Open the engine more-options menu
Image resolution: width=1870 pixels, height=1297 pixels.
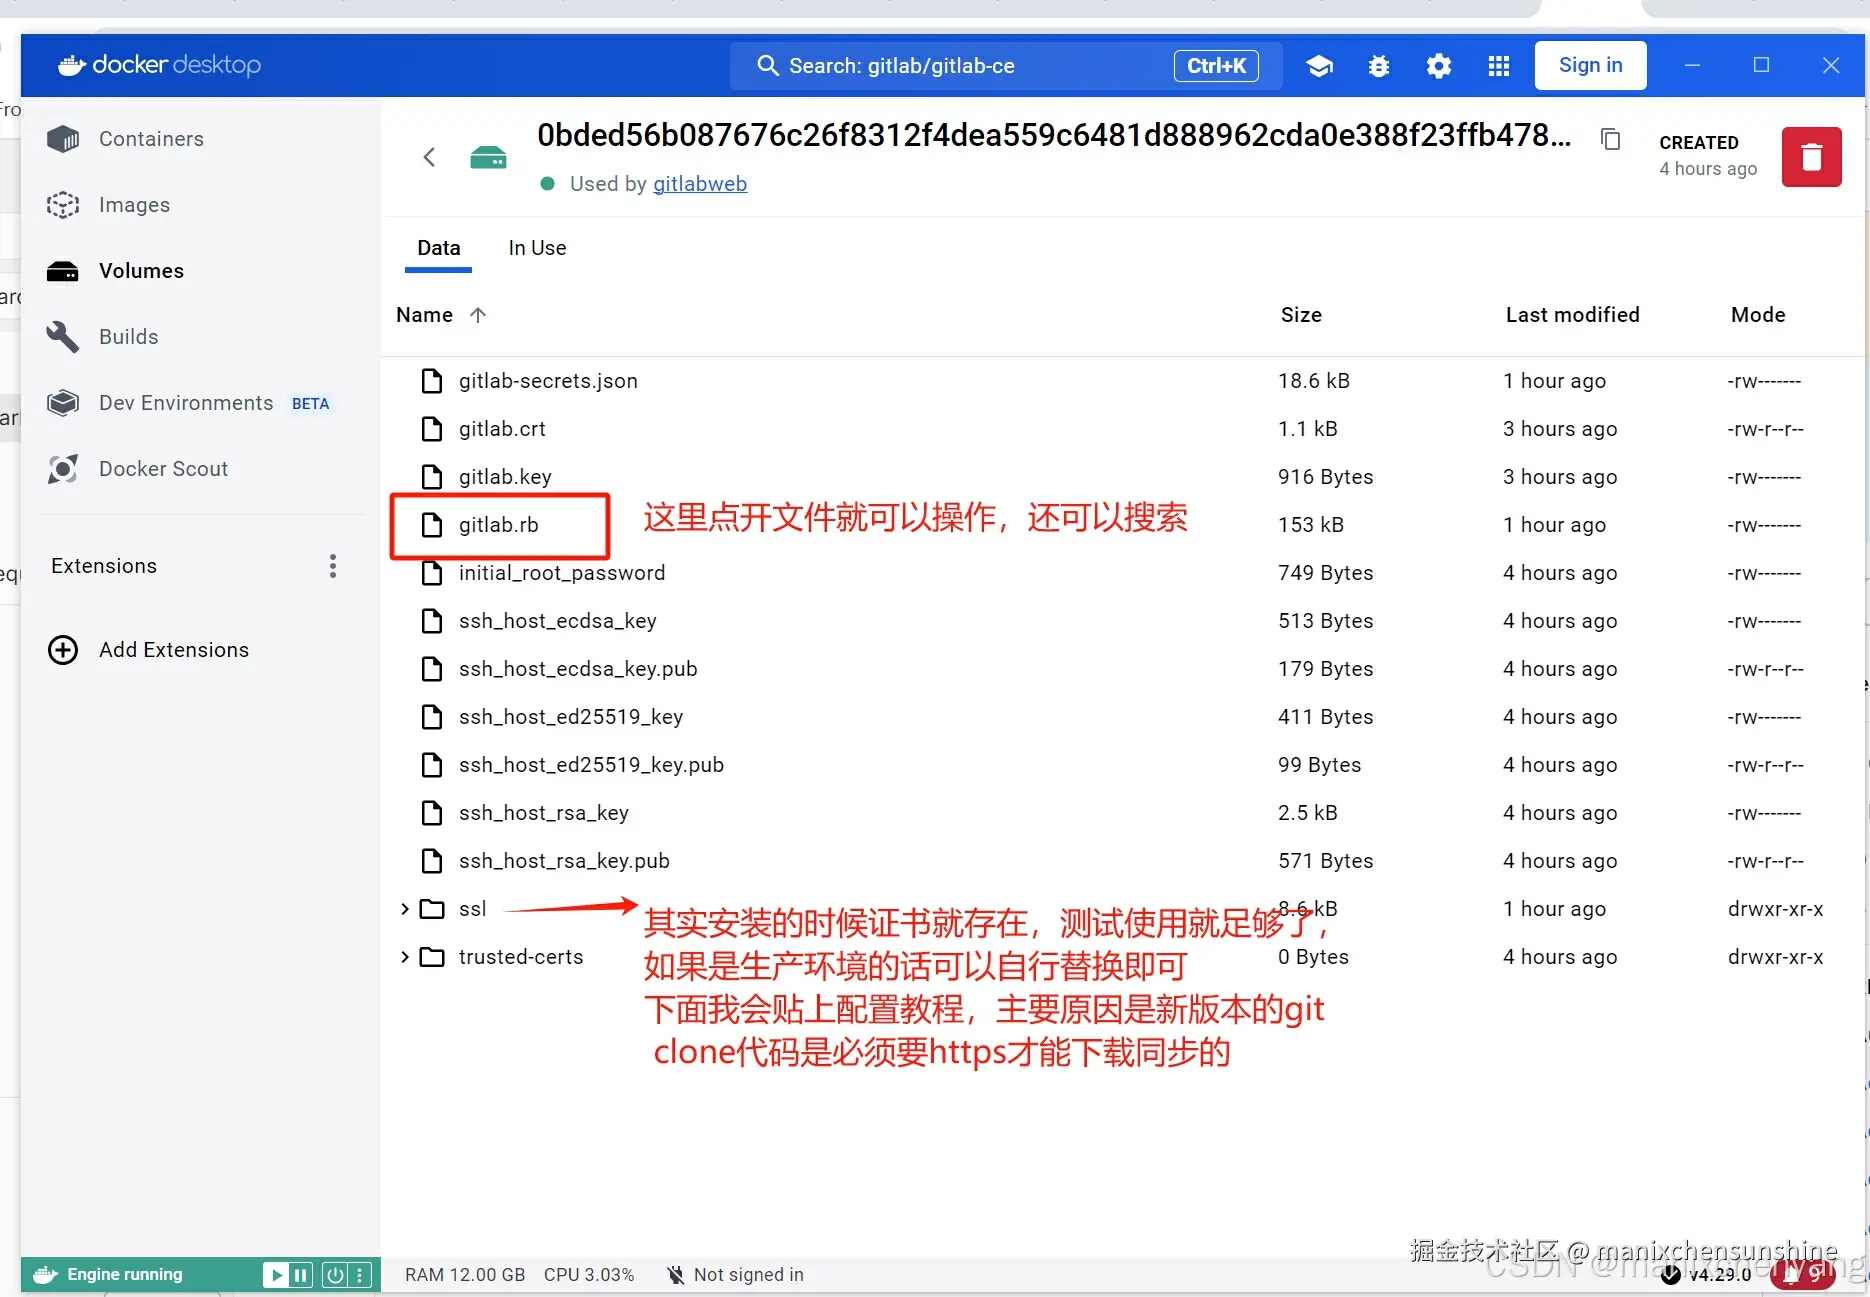(360, 1275)
